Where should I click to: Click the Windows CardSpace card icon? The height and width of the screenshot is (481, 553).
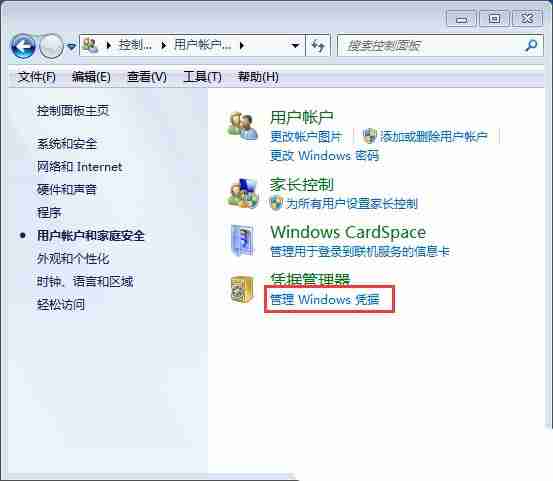click(x=242, y=240)
